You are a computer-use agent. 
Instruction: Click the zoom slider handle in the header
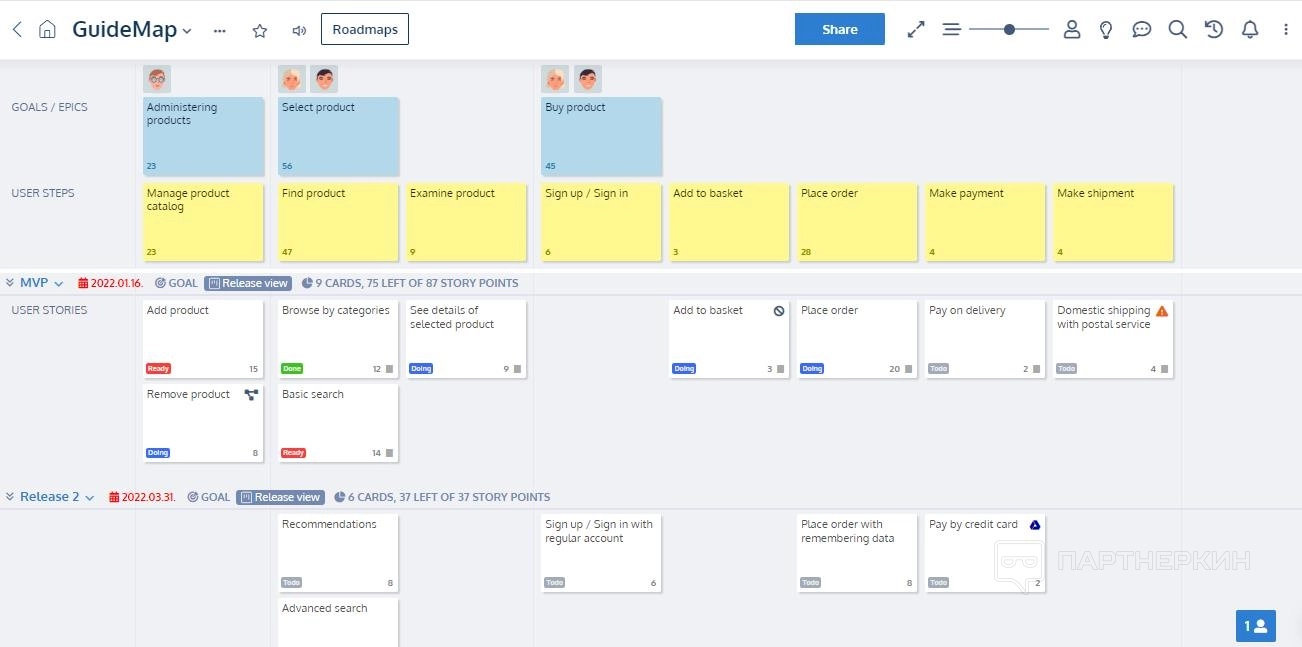[x=1010, y=30]
